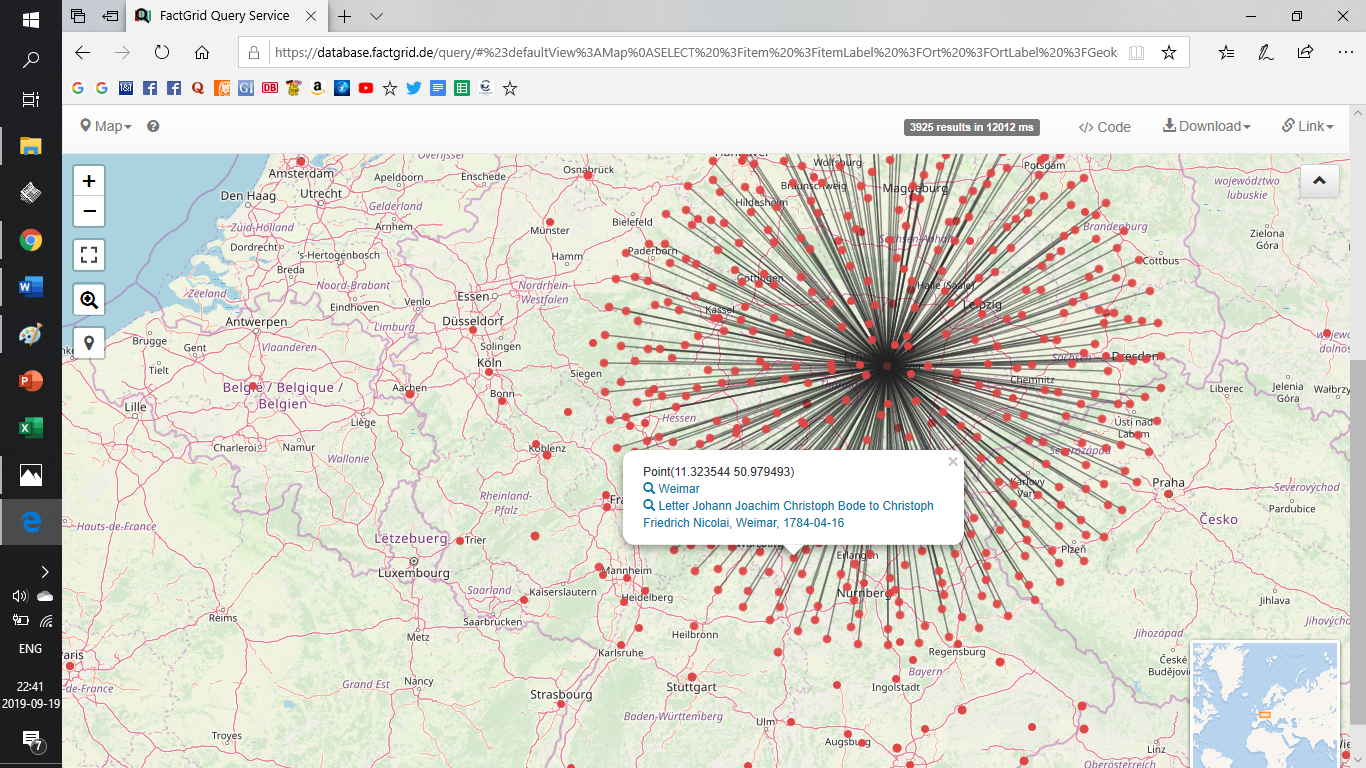Open the Weimar link in popup
The width and height of the screenshot is (1366, 768).
(x=678, y=489)
